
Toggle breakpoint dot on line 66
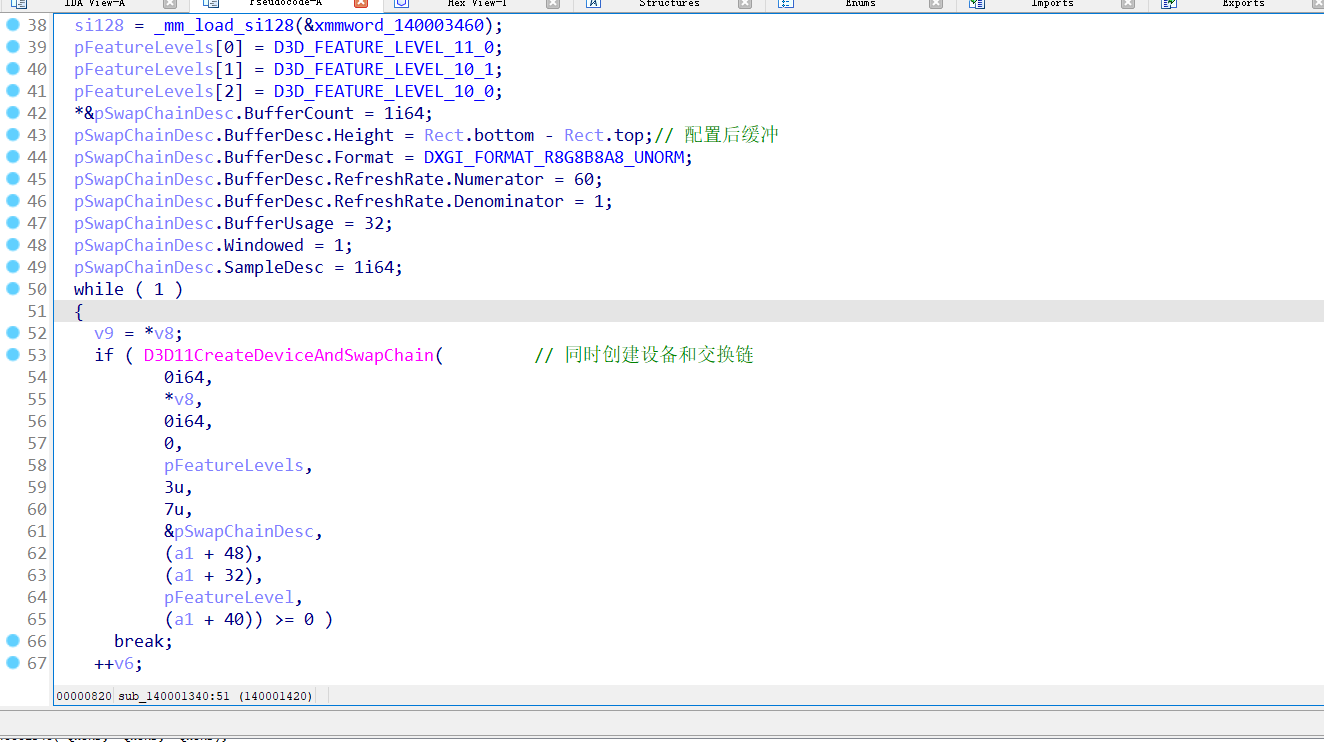point(12,641)
